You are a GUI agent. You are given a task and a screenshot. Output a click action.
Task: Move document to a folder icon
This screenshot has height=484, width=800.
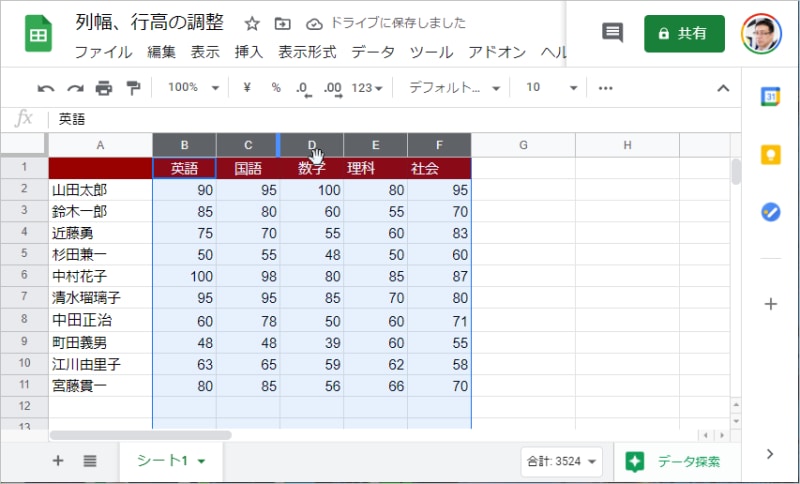[282, 23]
